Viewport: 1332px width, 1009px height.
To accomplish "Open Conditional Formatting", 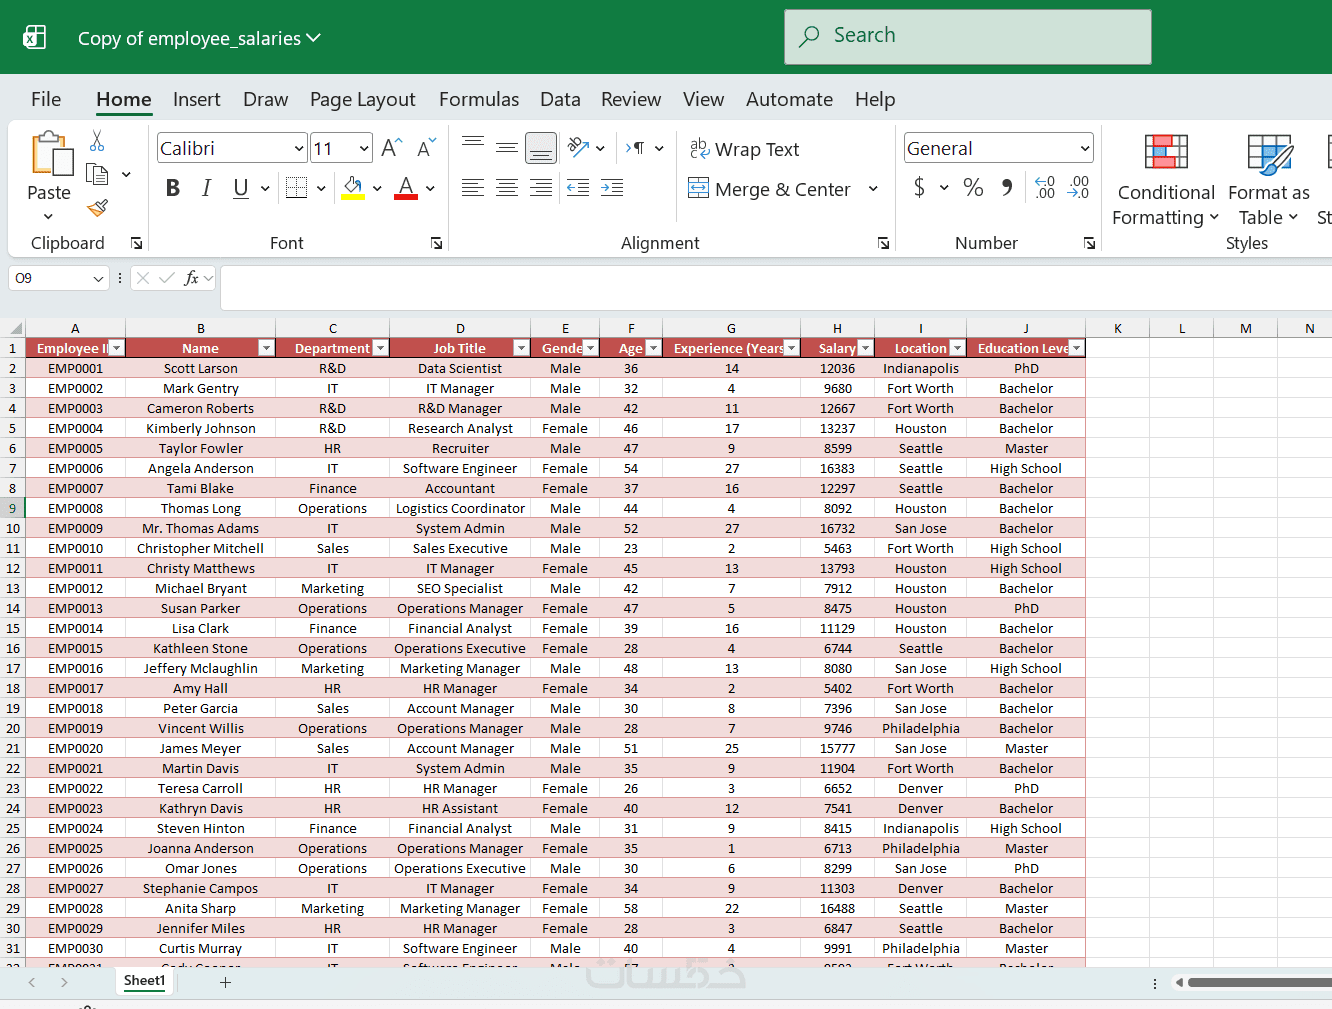I will 1166,180.
